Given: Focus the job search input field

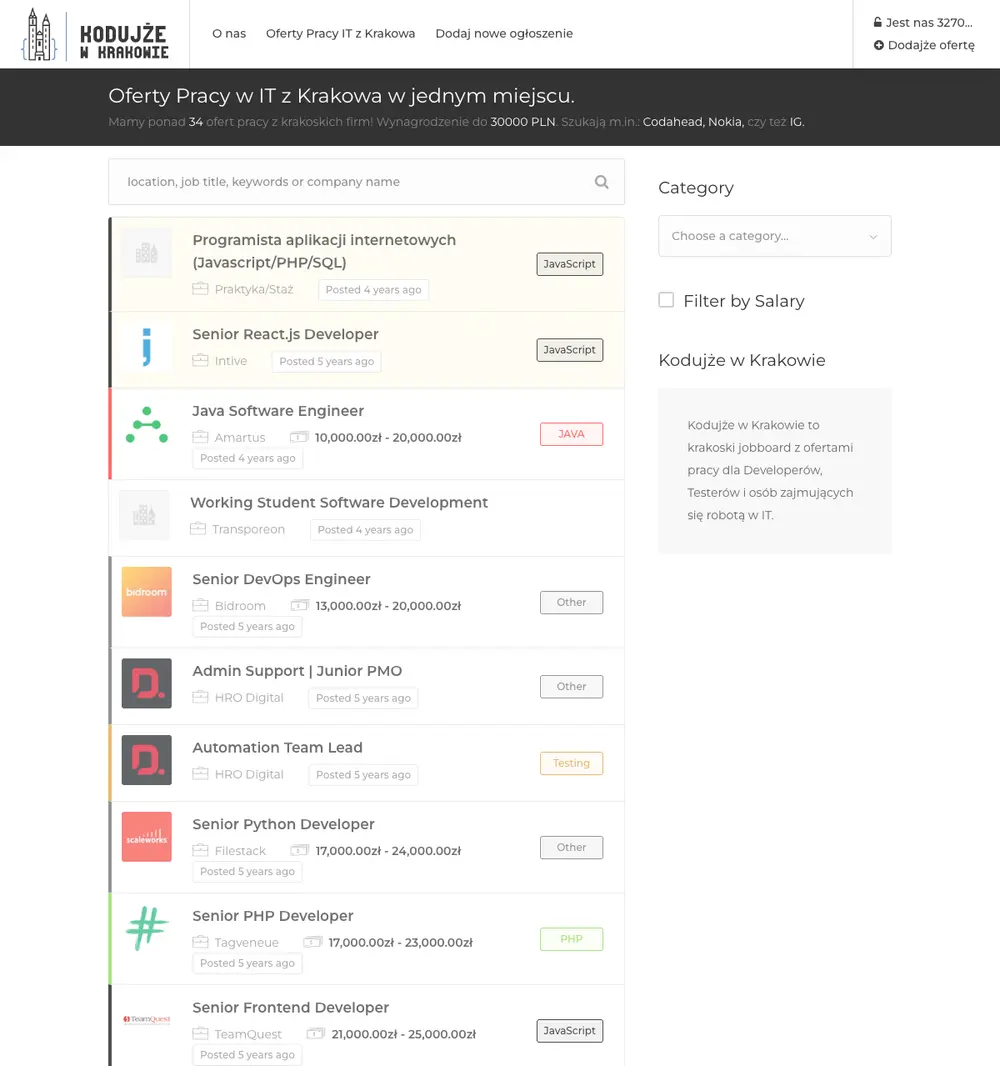Looking at the screenshot, I should coord(366,182).
